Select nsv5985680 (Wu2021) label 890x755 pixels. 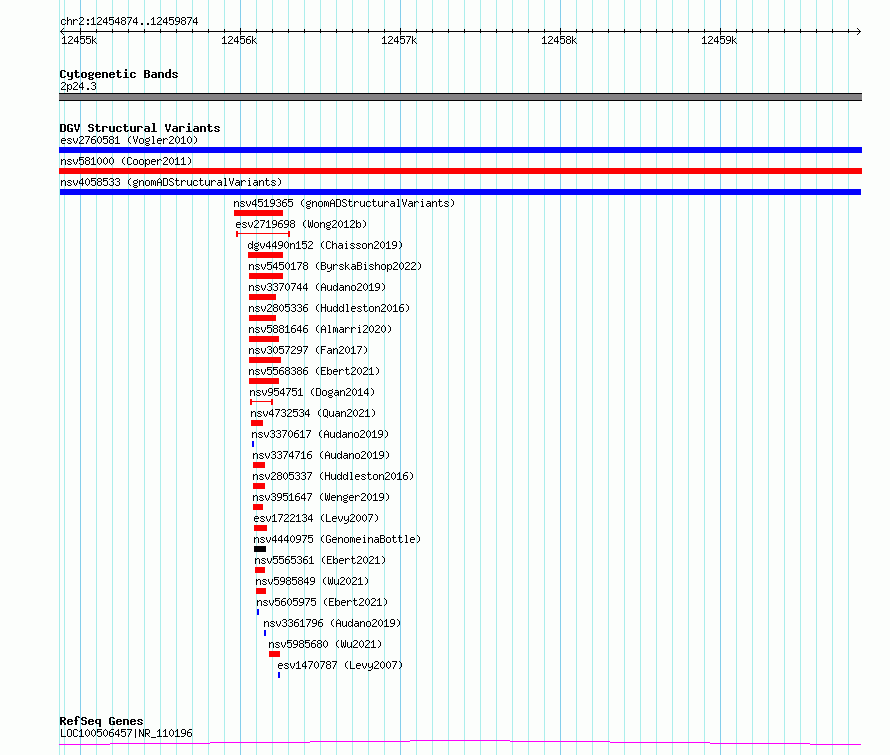click(x=325, y=644)
